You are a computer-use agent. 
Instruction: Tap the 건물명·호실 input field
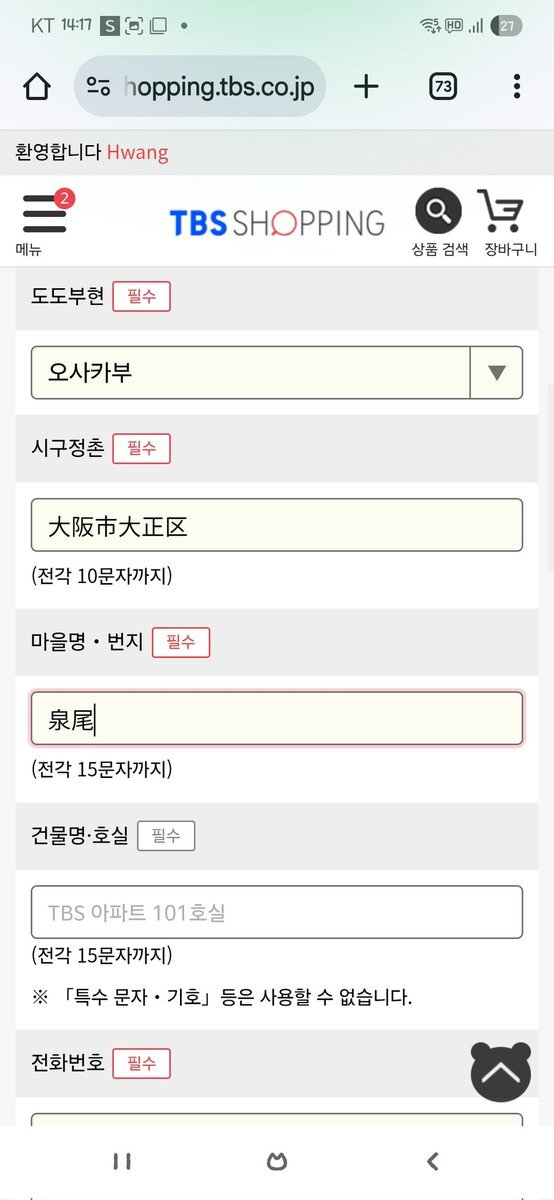(x=277, y=912)
